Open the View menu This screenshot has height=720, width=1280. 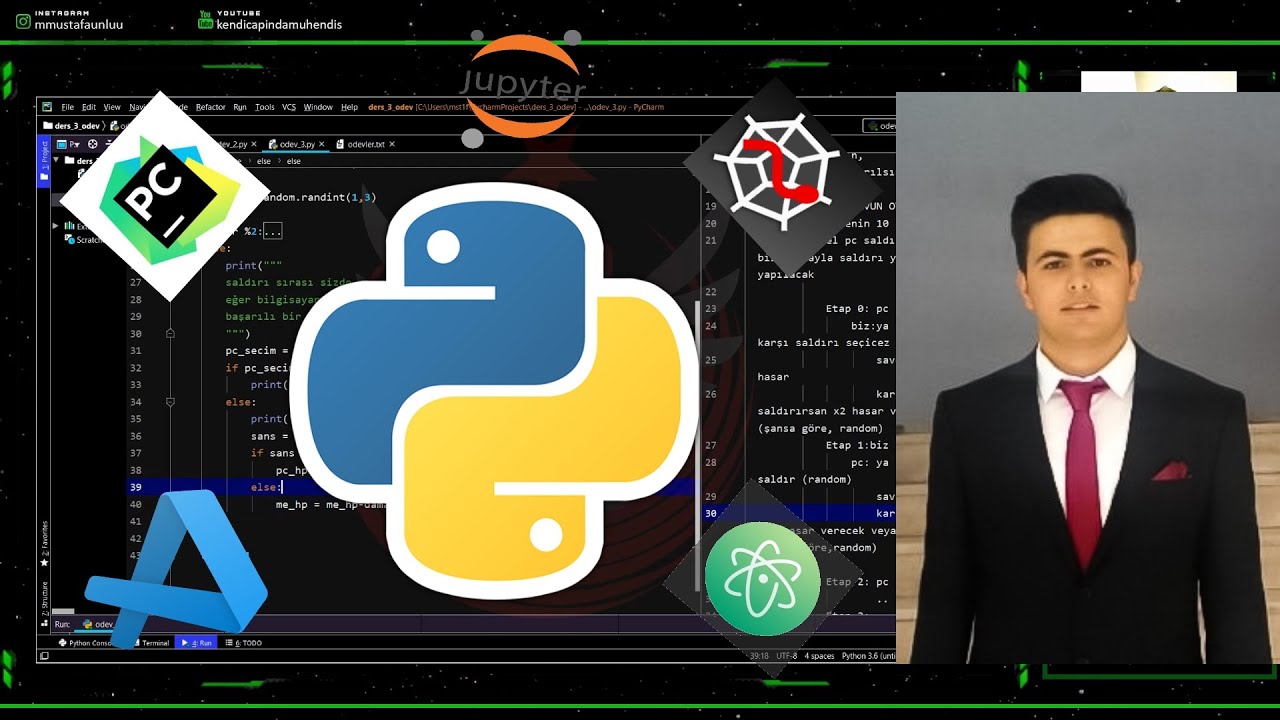click(x=112, y=107)
